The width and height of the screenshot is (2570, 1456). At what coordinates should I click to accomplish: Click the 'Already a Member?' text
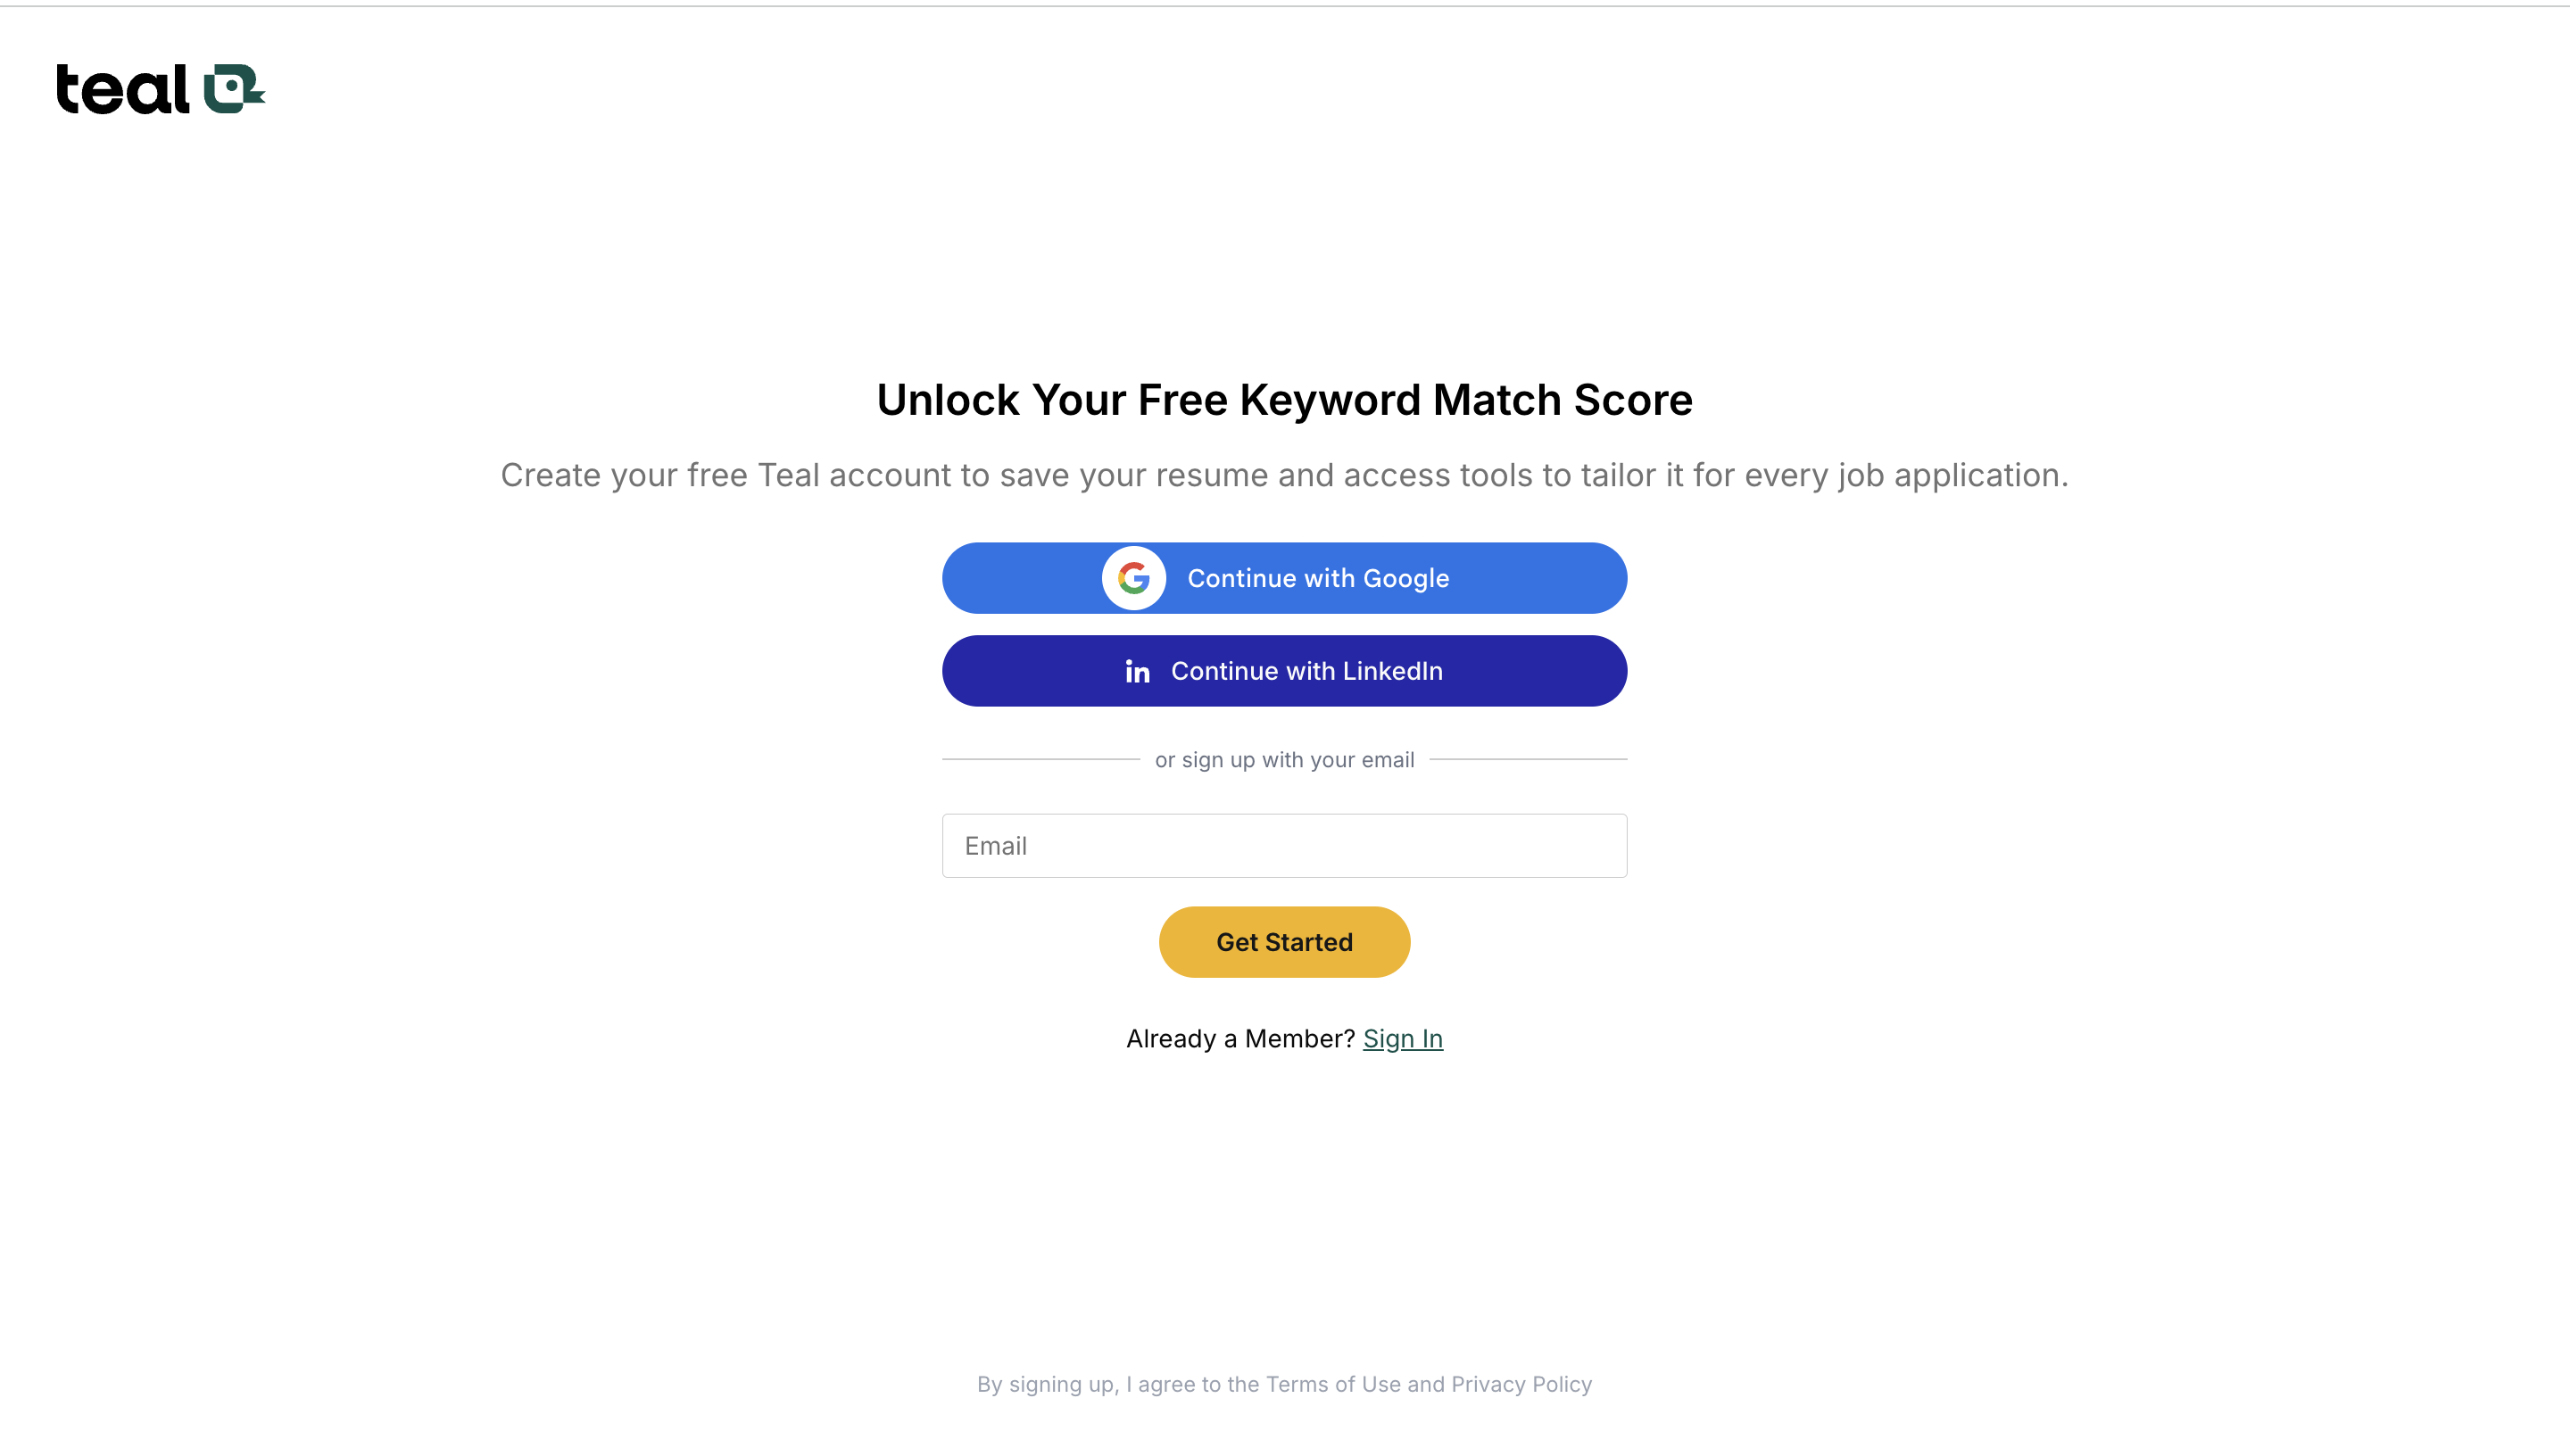(x=1240, y=1039)
